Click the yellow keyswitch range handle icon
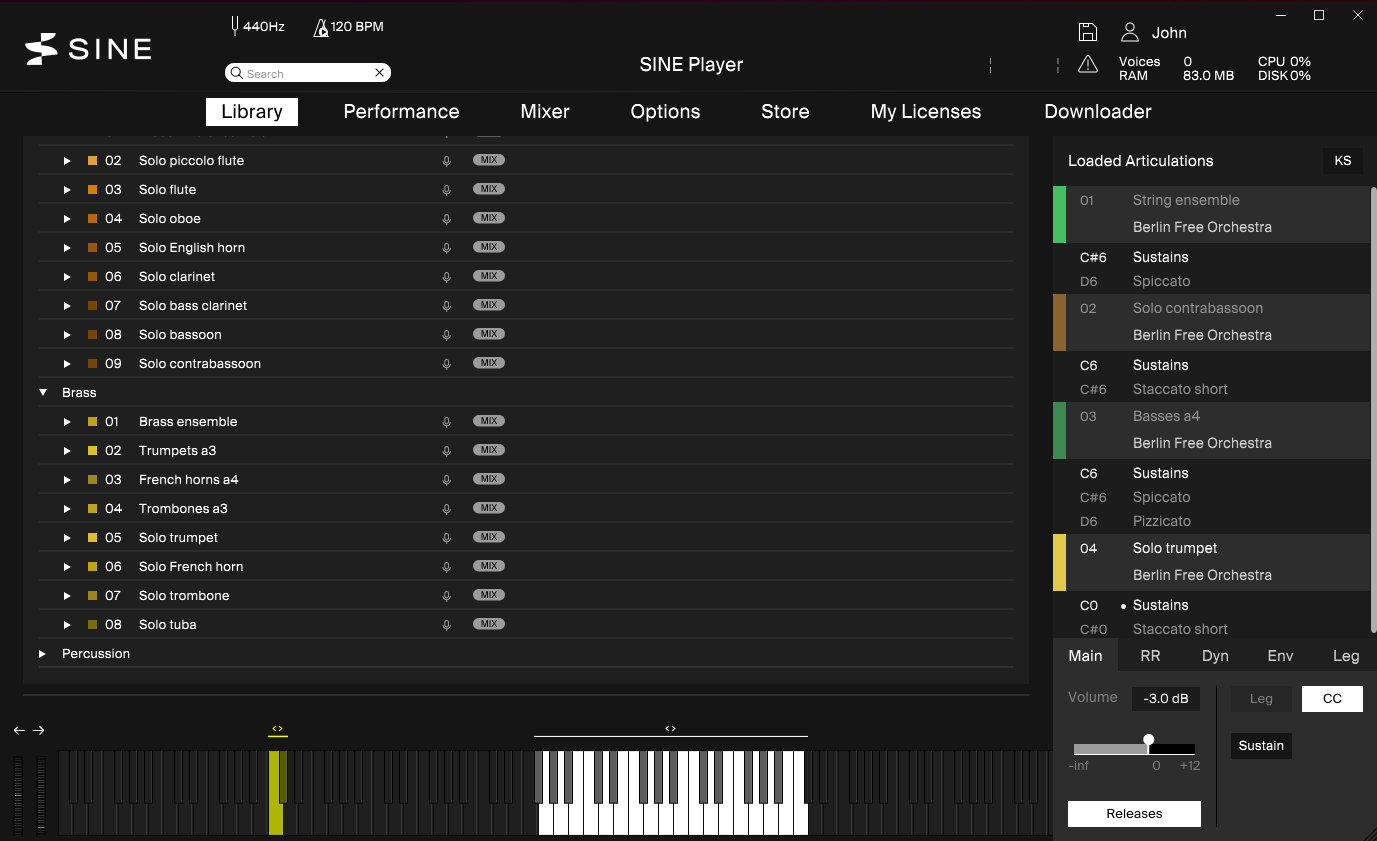This screenshot has width=1377, height=841. 278,728
